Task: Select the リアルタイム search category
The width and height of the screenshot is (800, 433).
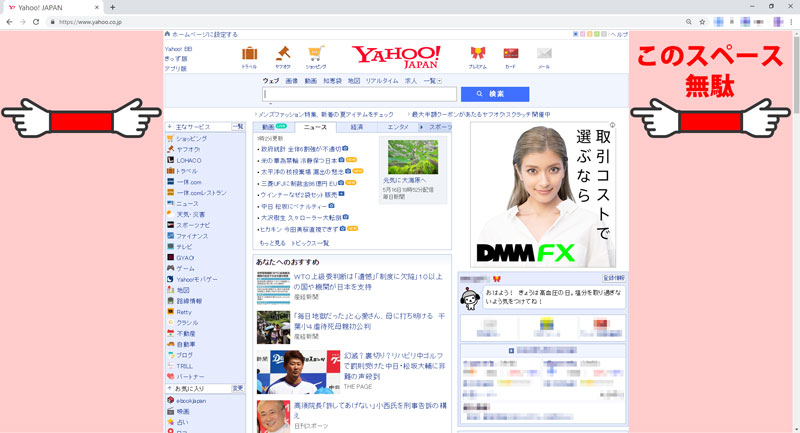Action: (x=382, y=81)
